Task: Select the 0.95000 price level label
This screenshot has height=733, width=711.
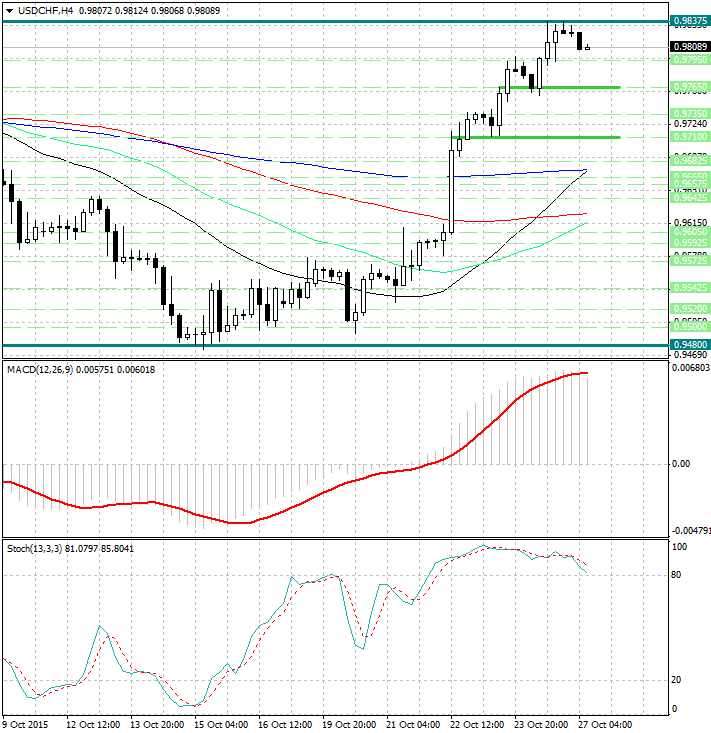Action: (x=690, y=326)
